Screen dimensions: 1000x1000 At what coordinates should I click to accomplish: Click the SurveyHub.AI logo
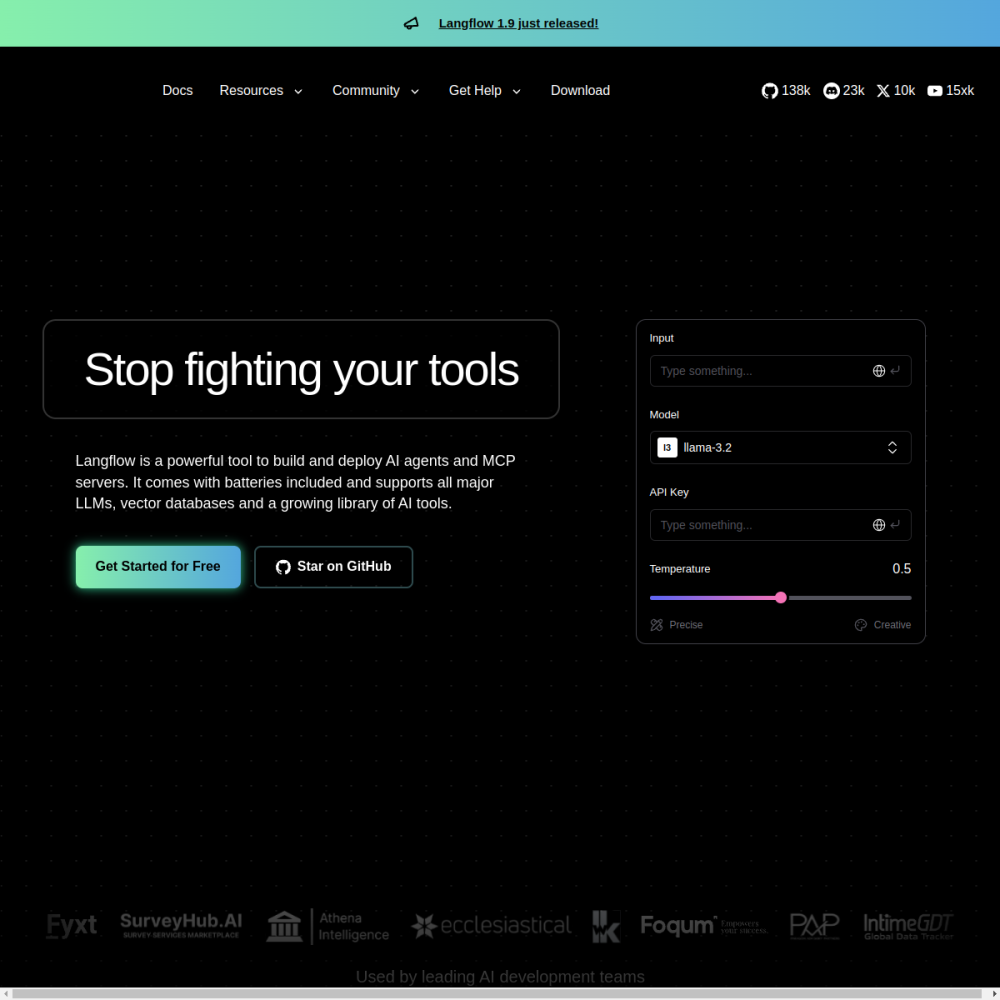point(181,925)
